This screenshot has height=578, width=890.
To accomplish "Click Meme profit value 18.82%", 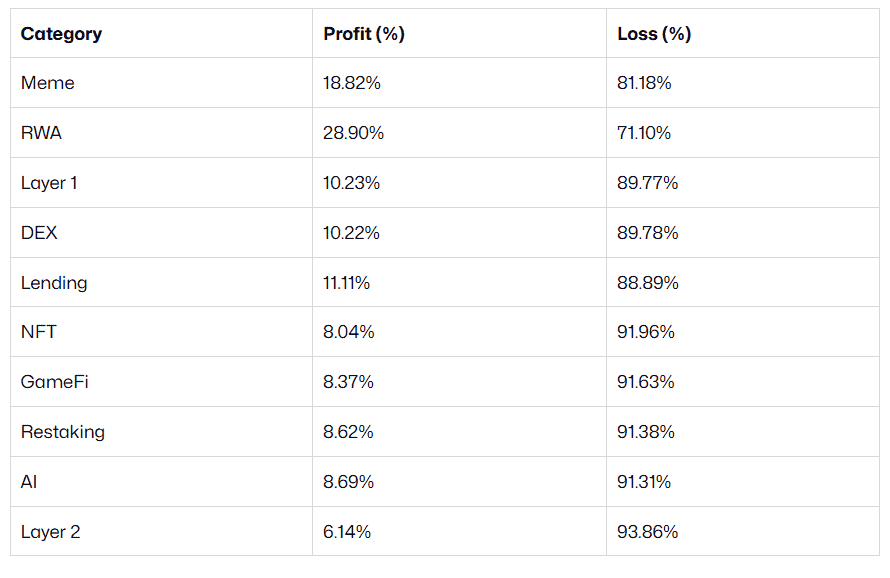I will [352, 83].
